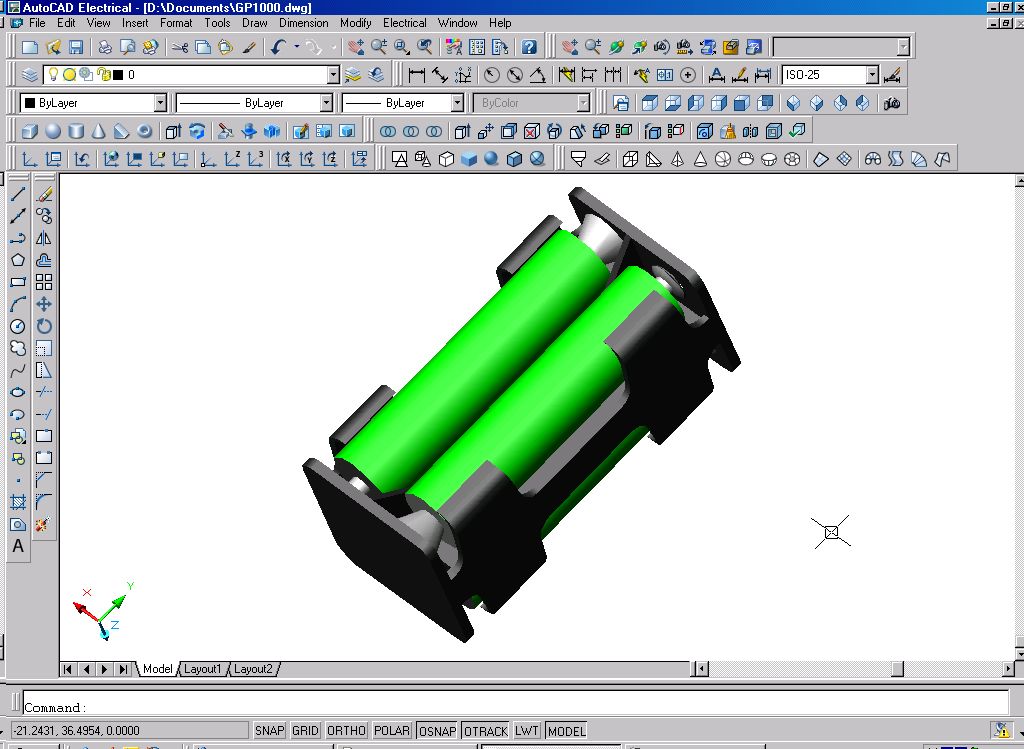Screen dimensions: 1024x749
Task: Select the Polygon draw tool
Action: pos(18,260)
